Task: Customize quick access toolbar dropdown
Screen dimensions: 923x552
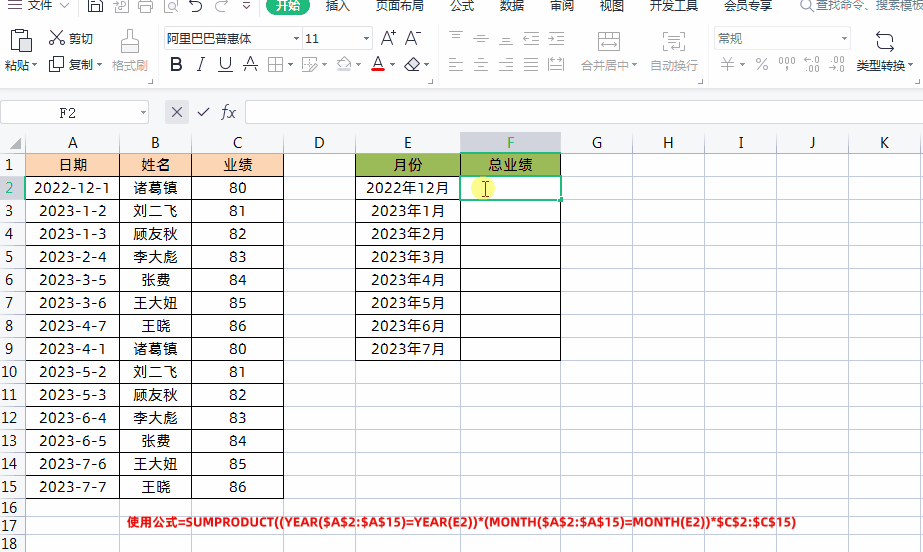Action: tap(247, 6)
